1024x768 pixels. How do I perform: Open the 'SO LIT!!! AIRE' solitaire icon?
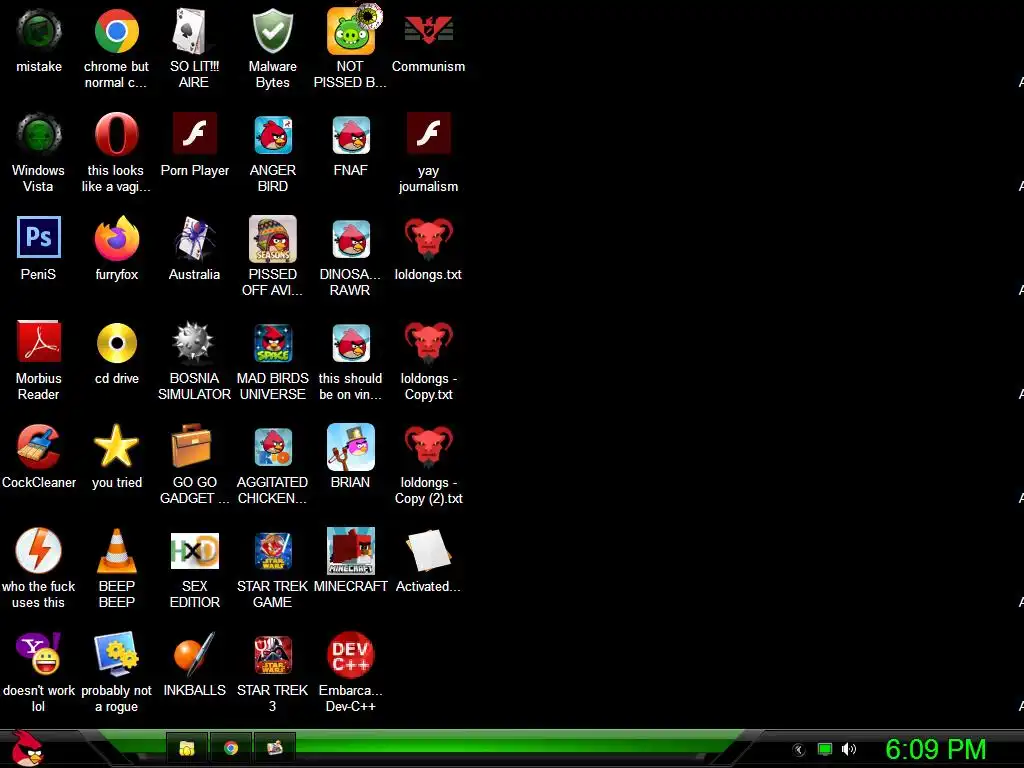194,31
